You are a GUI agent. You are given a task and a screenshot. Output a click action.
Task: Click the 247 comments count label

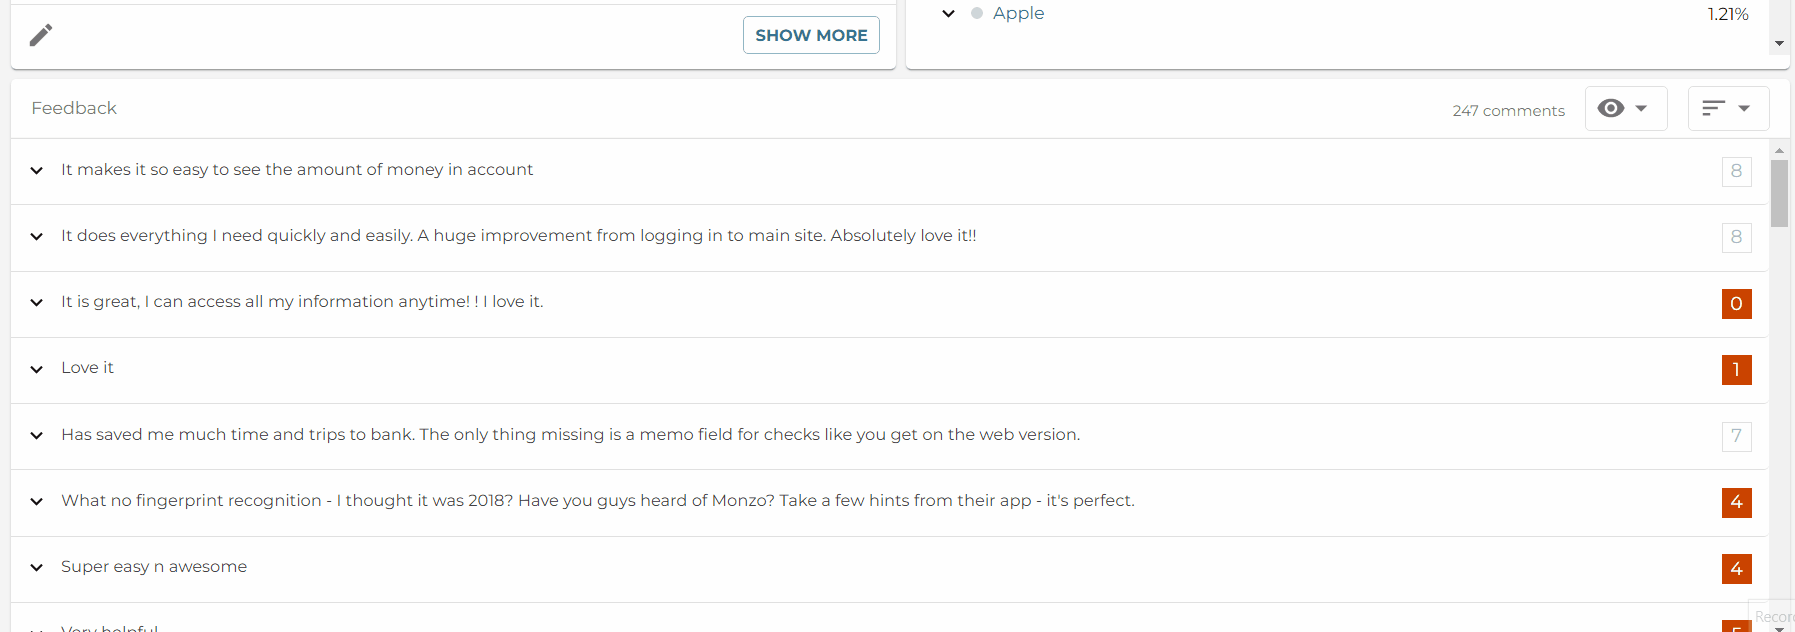[1508, 111]
